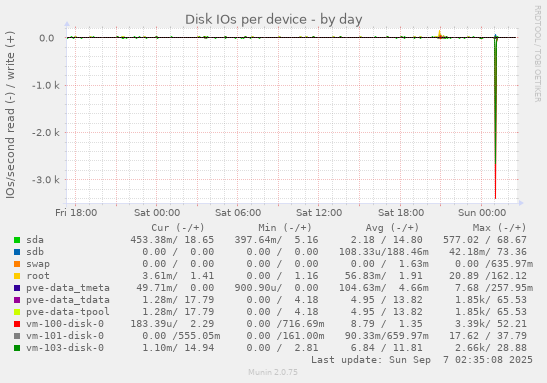Click the sda green legend swatch

tap(17, 240)
